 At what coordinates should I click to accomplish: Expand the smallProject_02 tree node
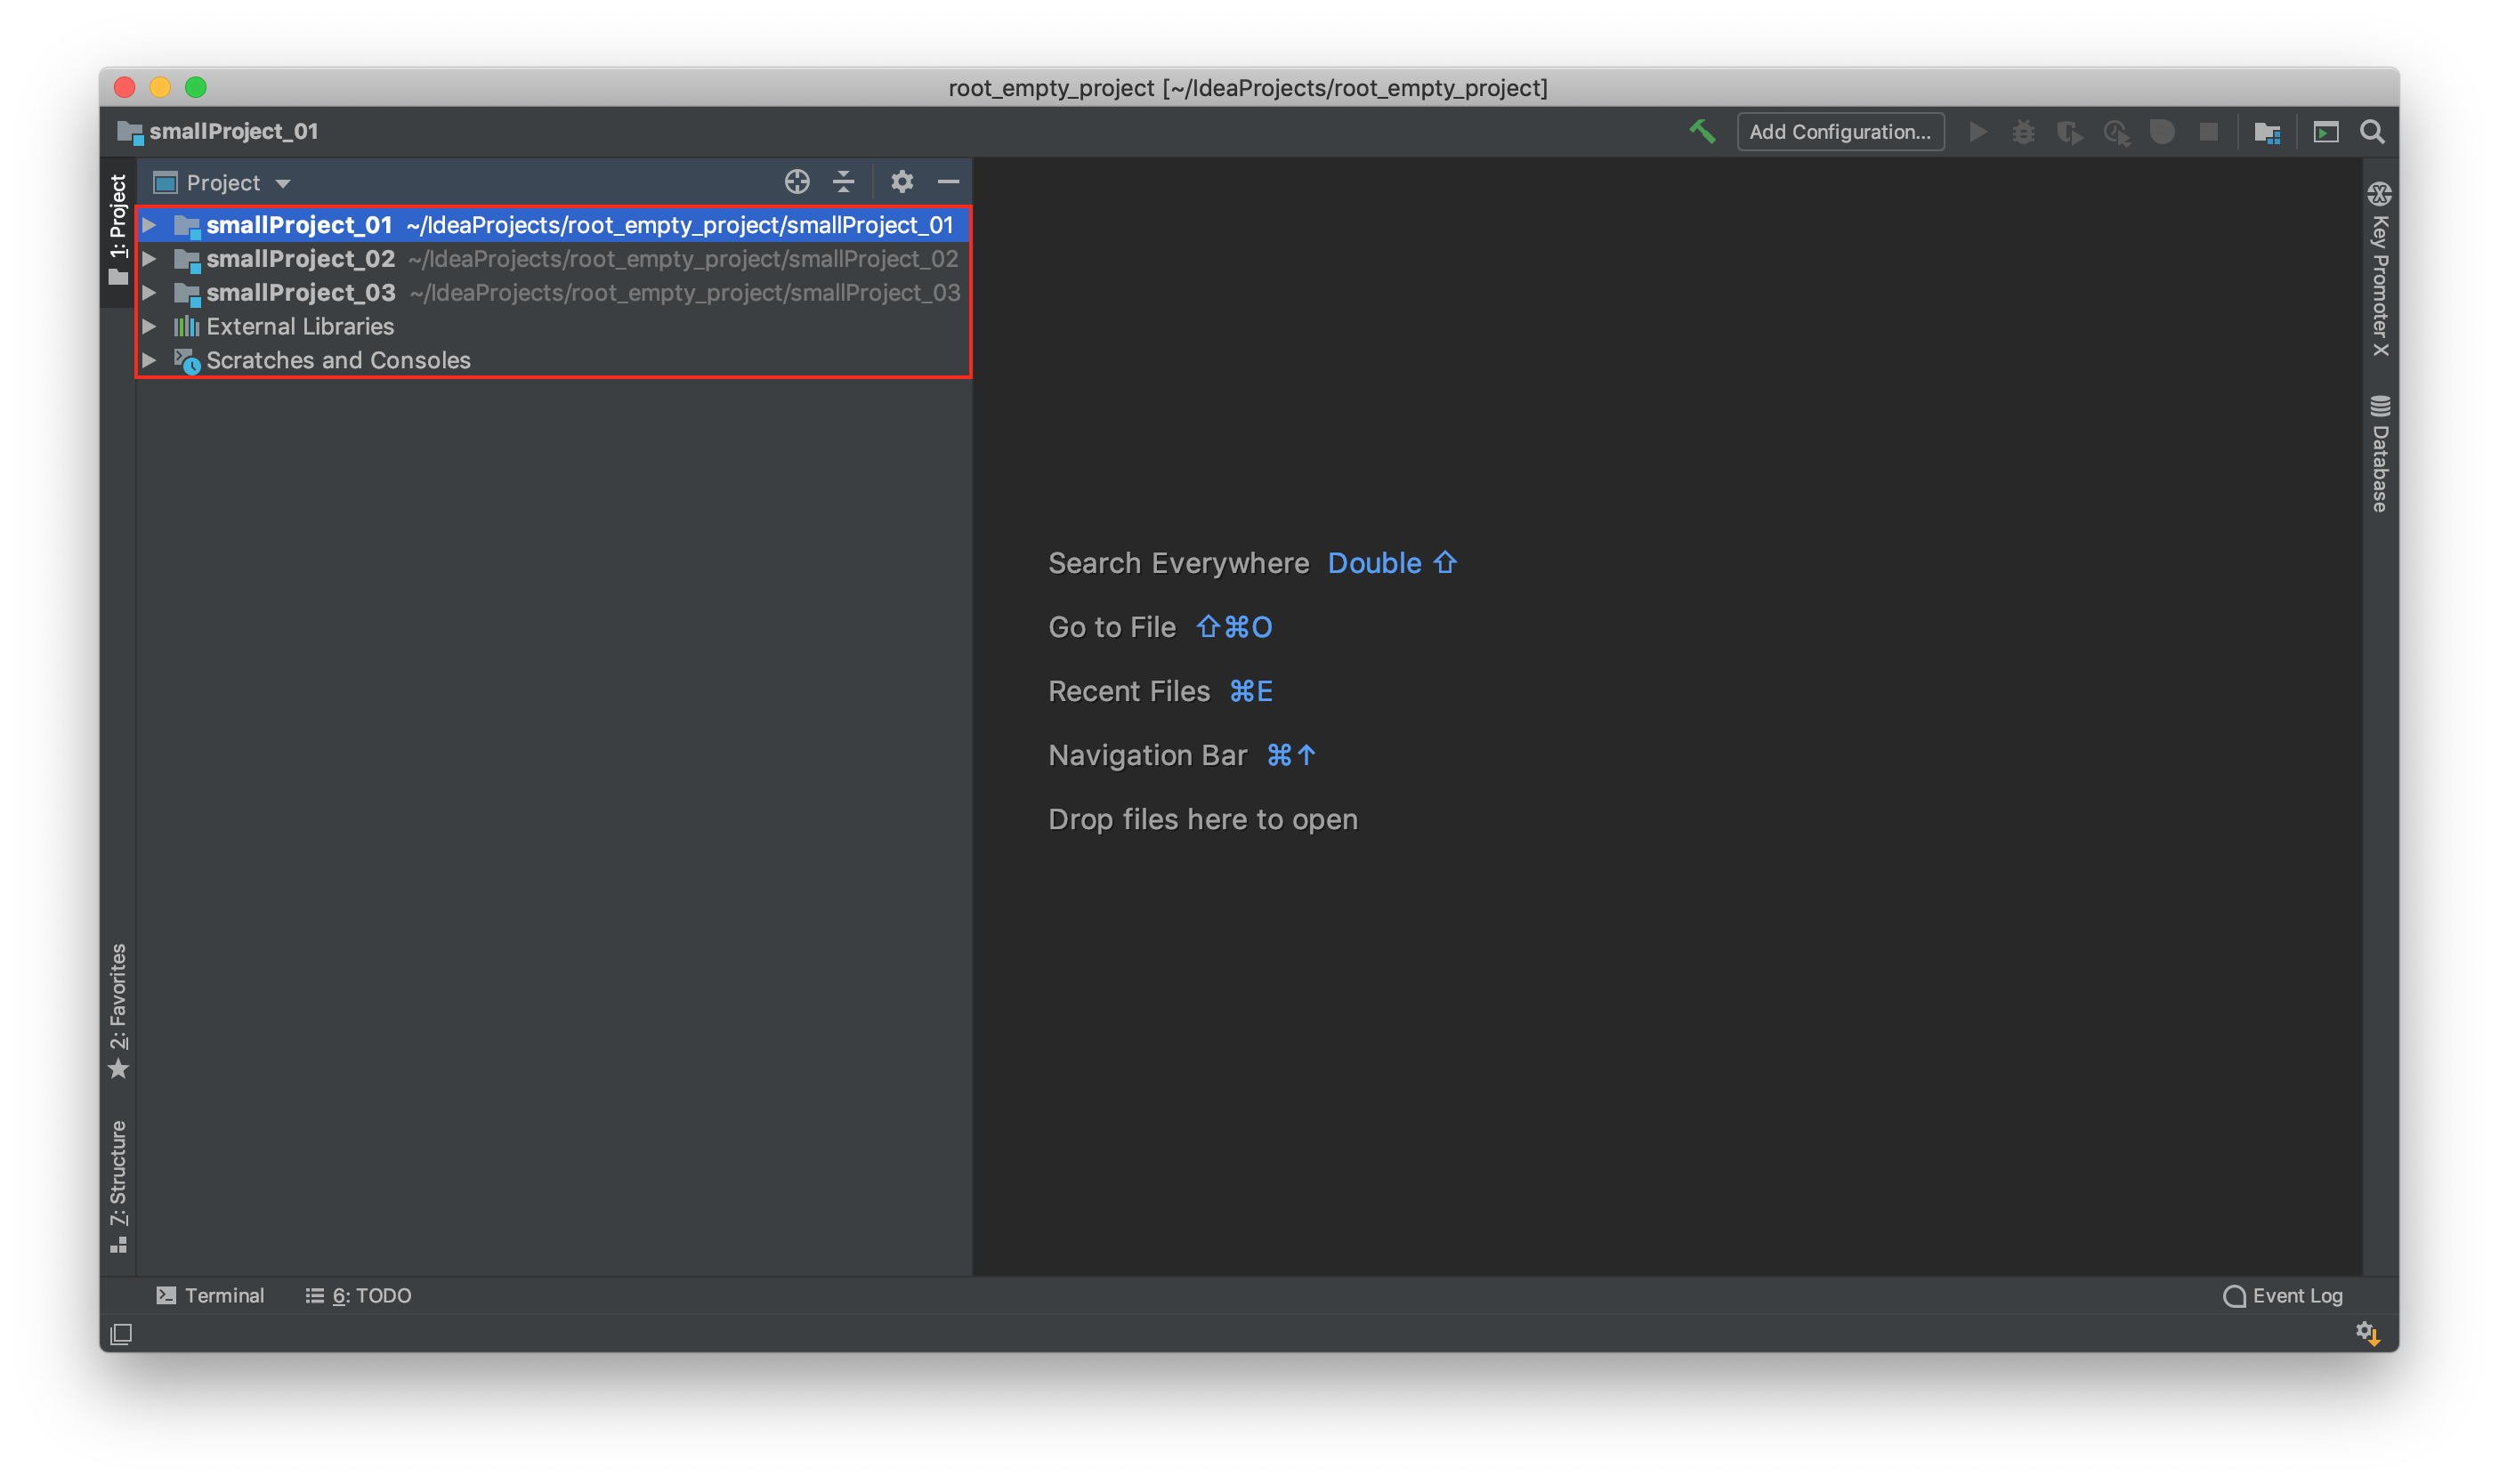click(149, 259)
